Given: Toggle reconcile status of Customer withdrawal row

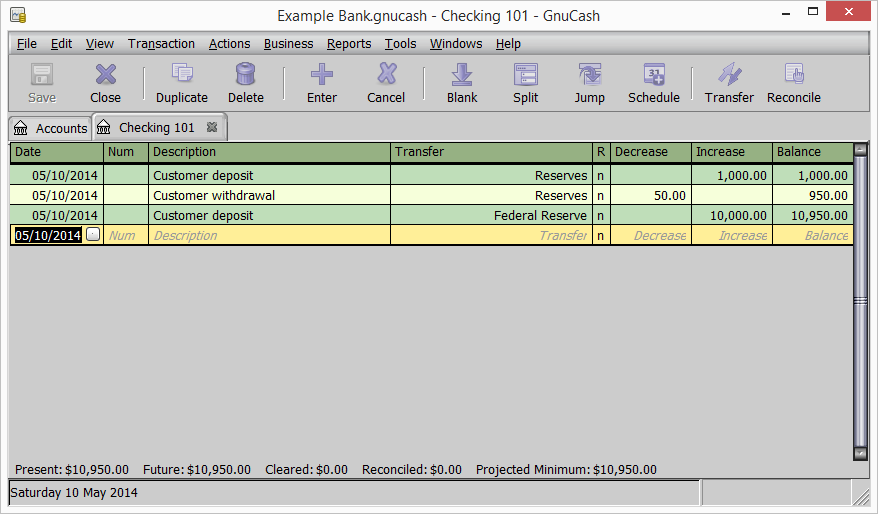Looking at the screenshot, I should [x=601, y=196].
